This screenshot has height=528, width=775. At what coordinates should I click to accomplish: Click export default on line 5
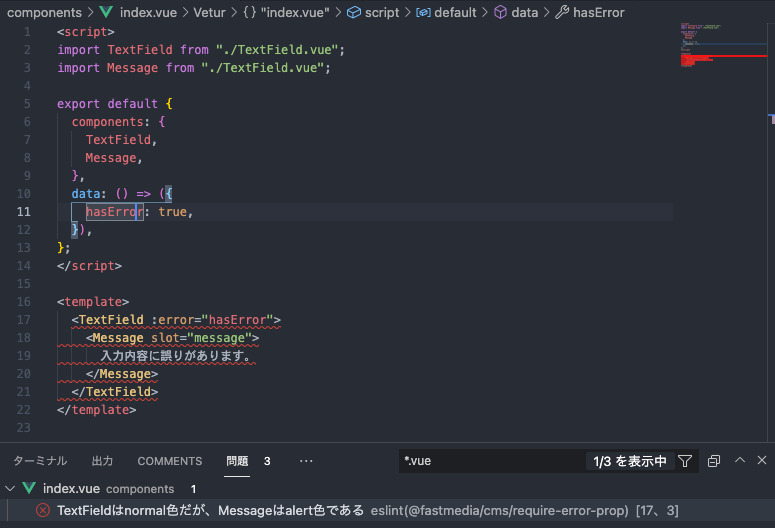tap(107, 104)
